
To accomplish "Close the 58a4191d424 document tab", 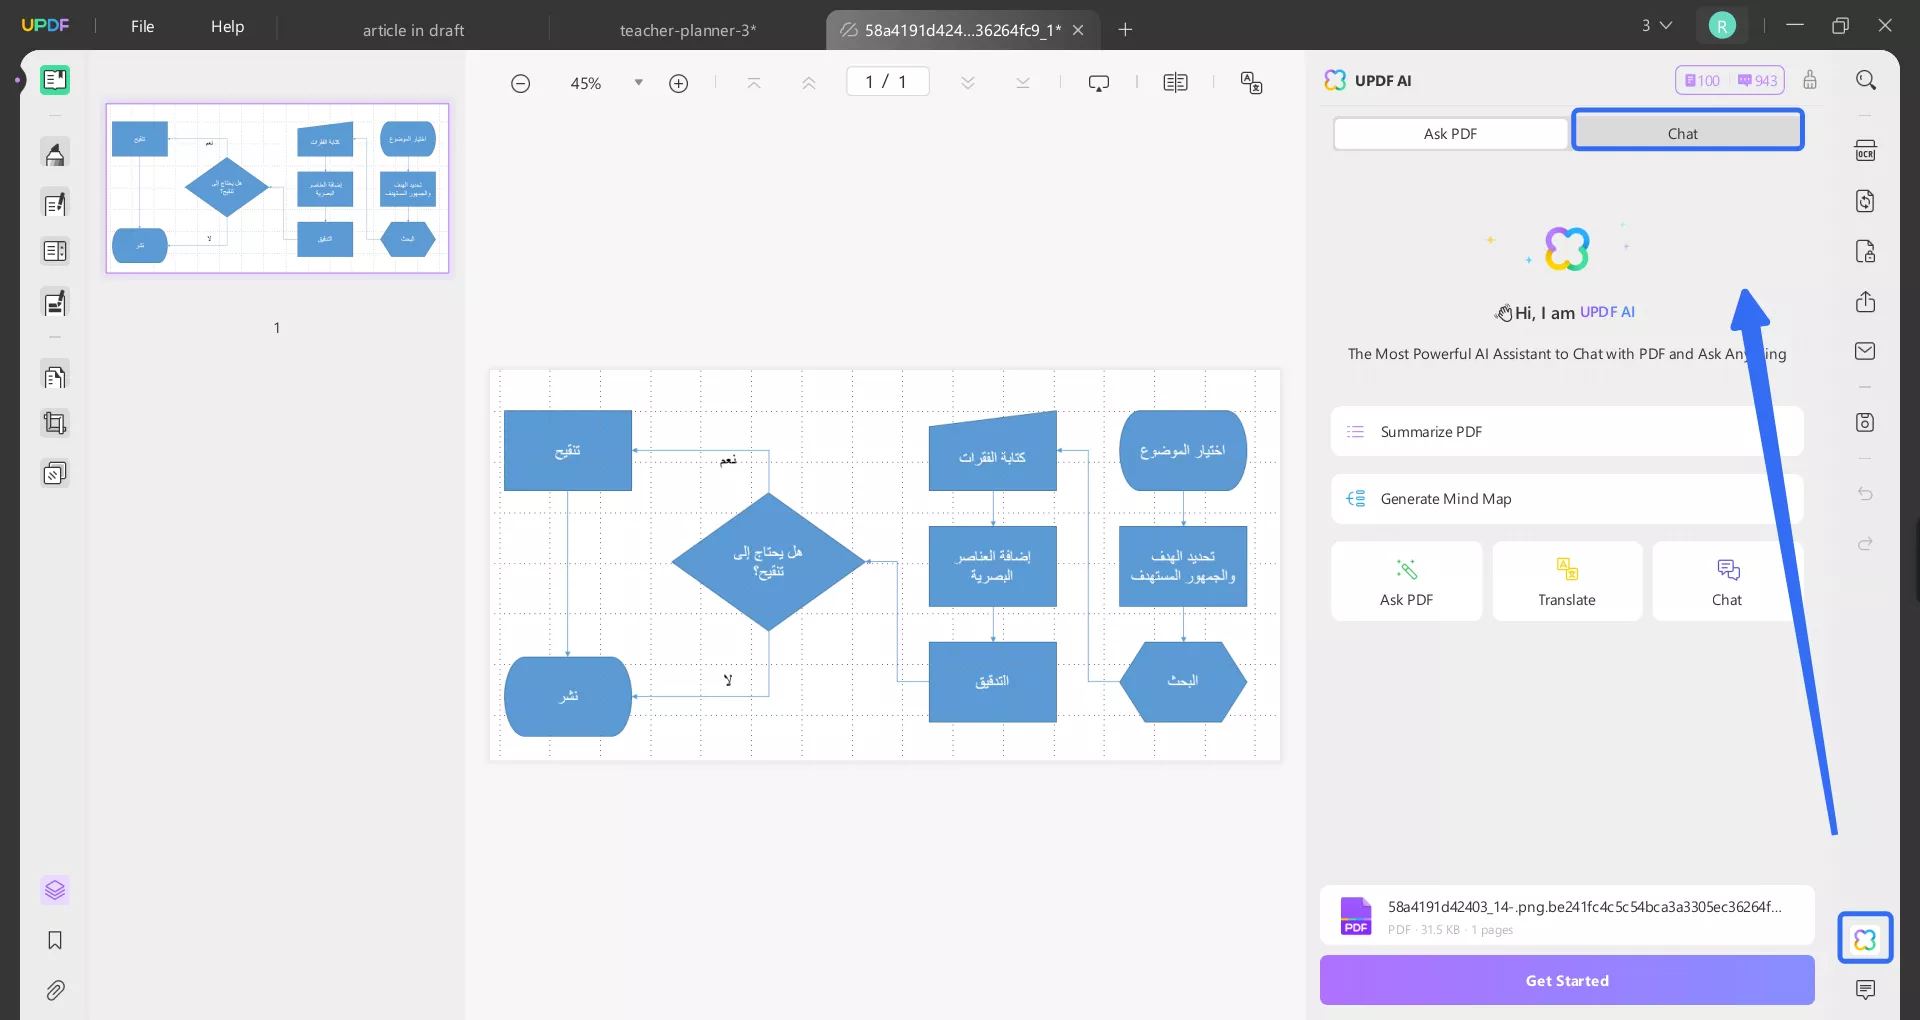I will pos(1078,30).
